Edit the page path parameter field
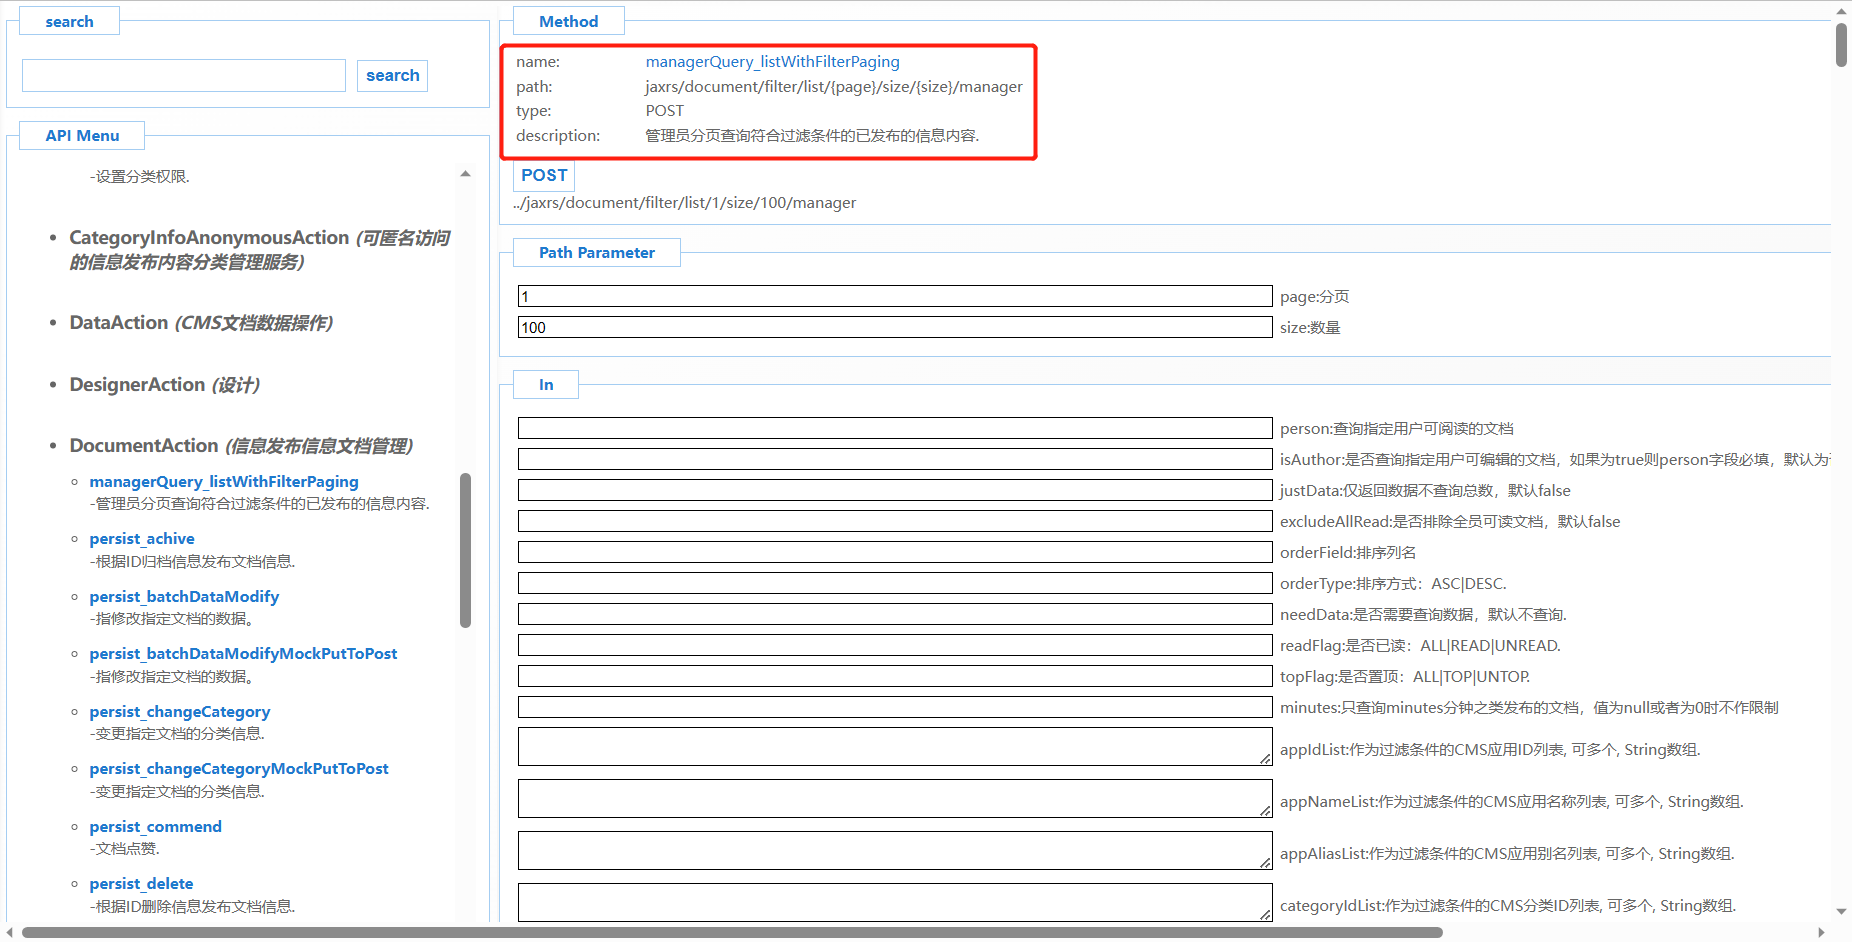1852x942 pixels. point(895,297)
